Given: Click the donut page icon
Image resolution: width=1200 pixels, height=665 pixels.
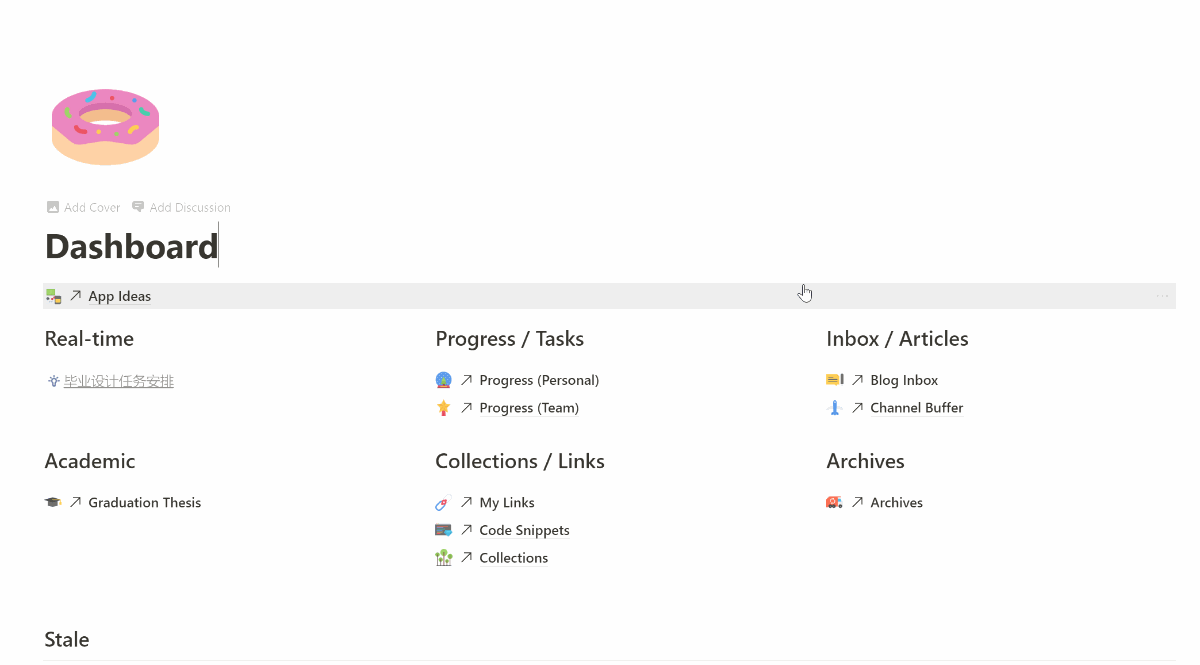Looking at the screenshot, I should pyautogui.click(x=105, y=127).
